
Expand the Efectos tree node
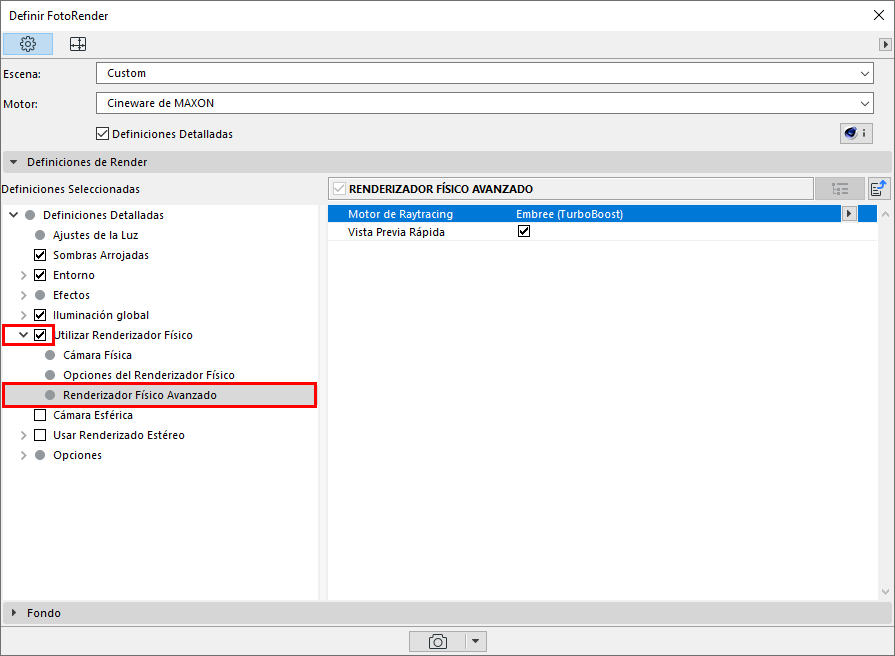[x=23, y=295]
